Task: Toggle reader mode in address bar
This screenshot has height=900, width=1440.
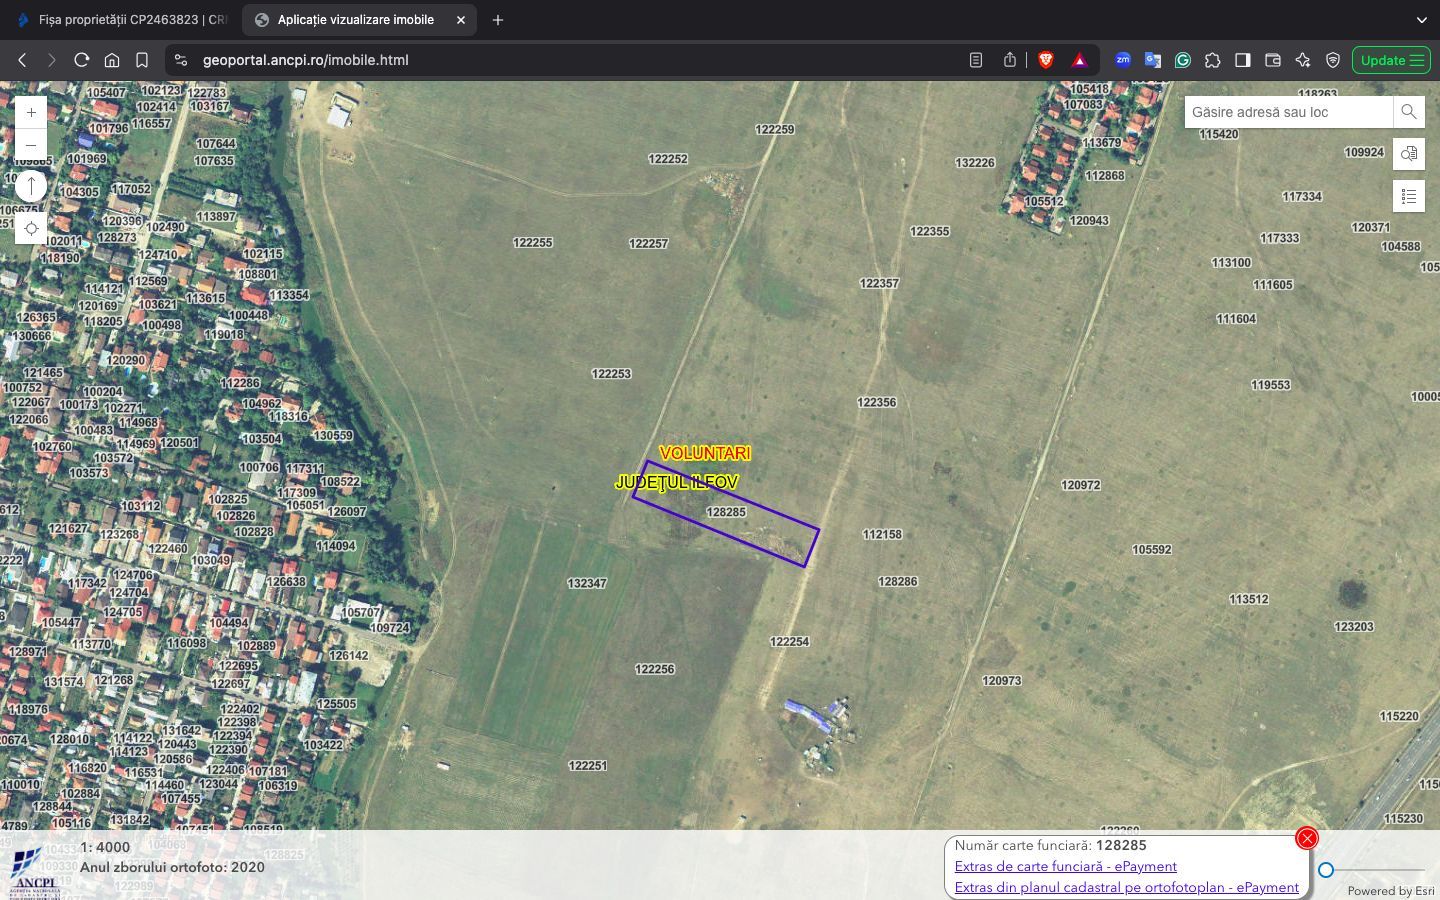Action: pyautogui.click(x=976, y=60)
